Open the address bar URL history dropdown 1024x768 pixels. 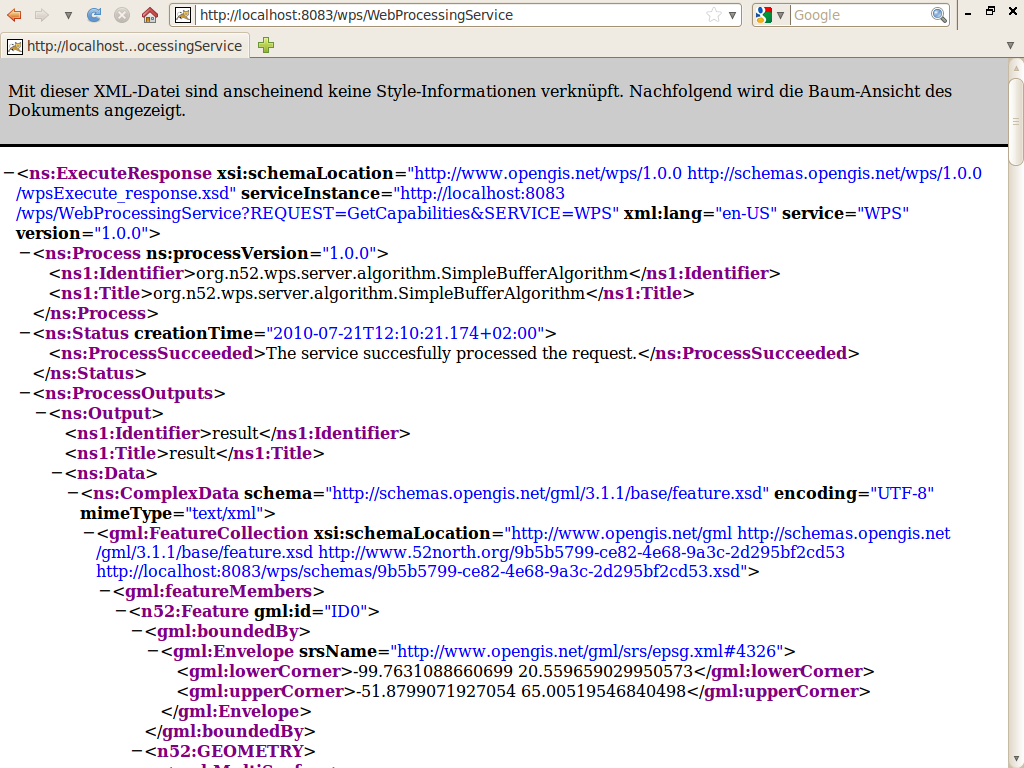tap(733, 15)
